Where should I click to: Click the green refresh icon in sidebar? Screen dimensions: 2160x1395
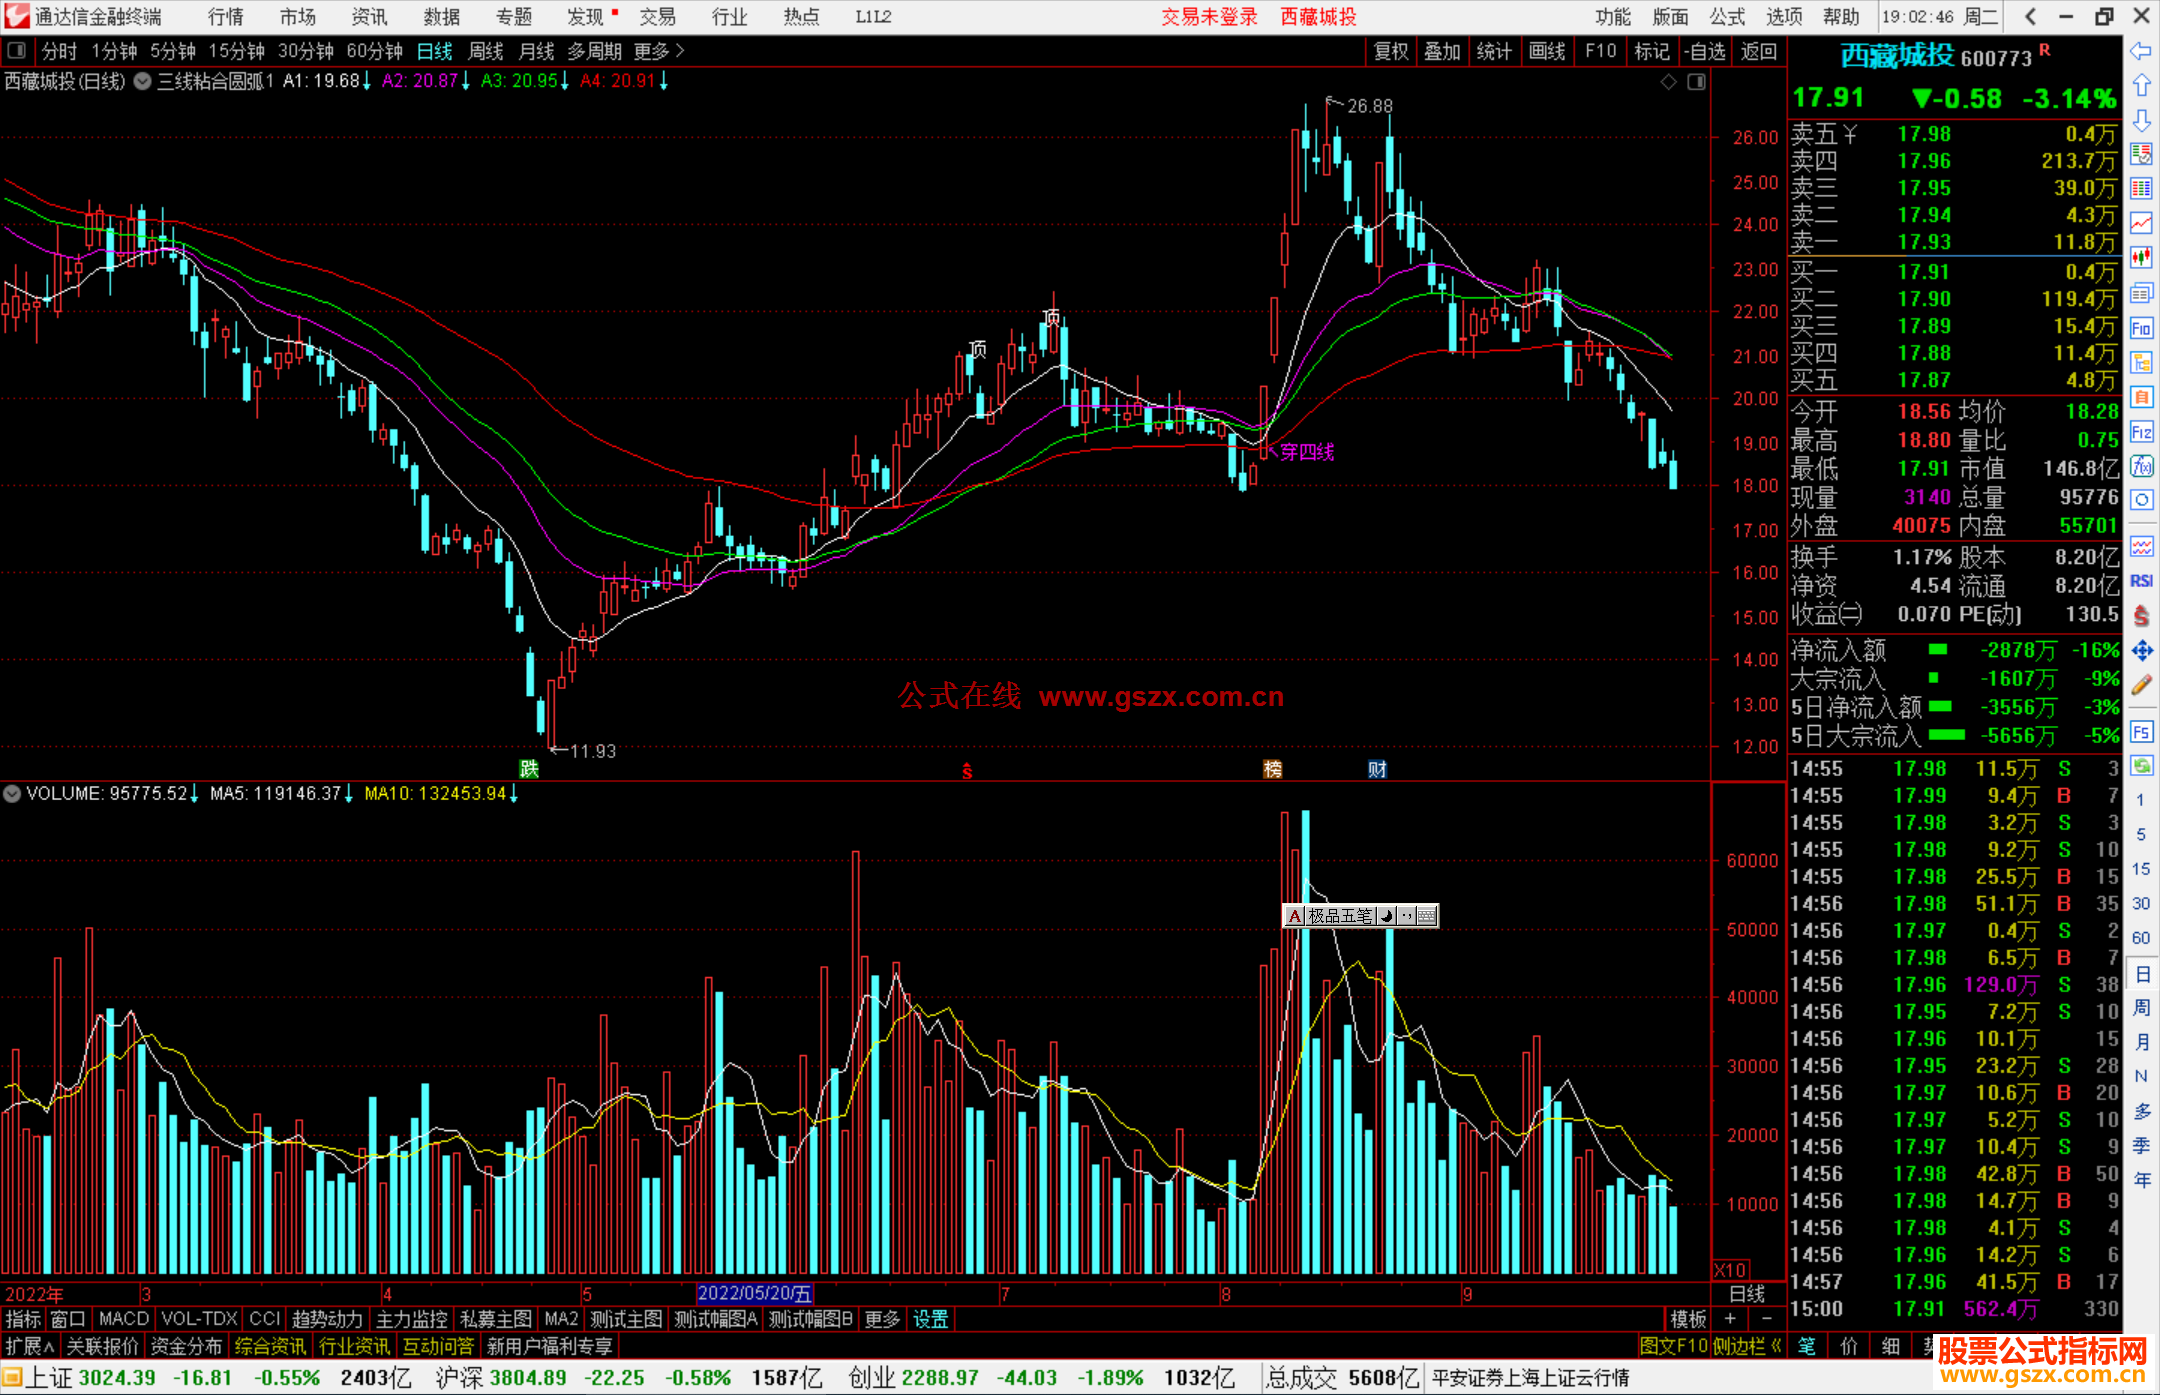pos(2141,766)
